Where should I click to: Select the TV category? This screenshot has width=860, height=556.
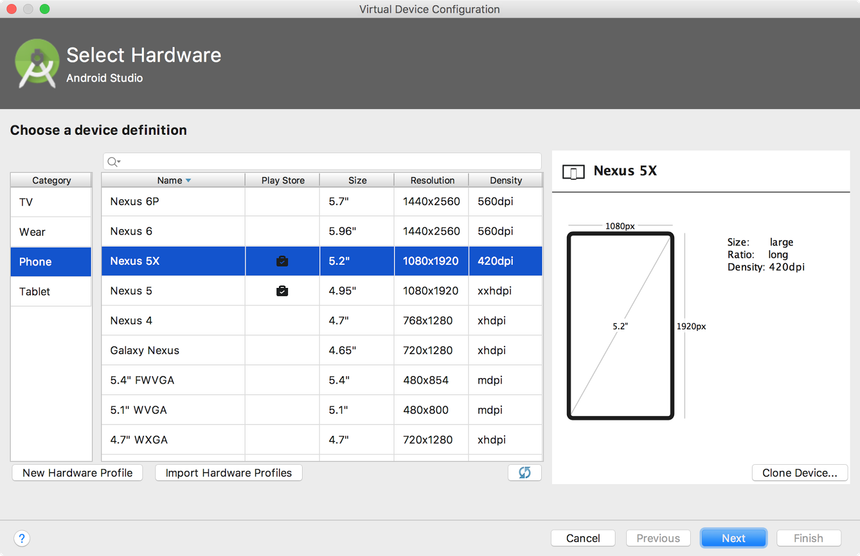pyautogui.click(x=50, y=202)
